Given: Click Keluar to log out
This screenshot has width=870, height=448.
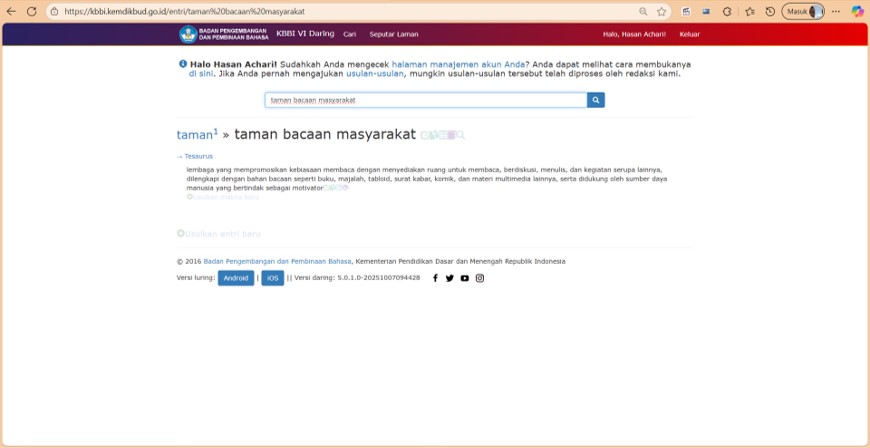Looking at the screenshot, I should (x=690, y=34).
